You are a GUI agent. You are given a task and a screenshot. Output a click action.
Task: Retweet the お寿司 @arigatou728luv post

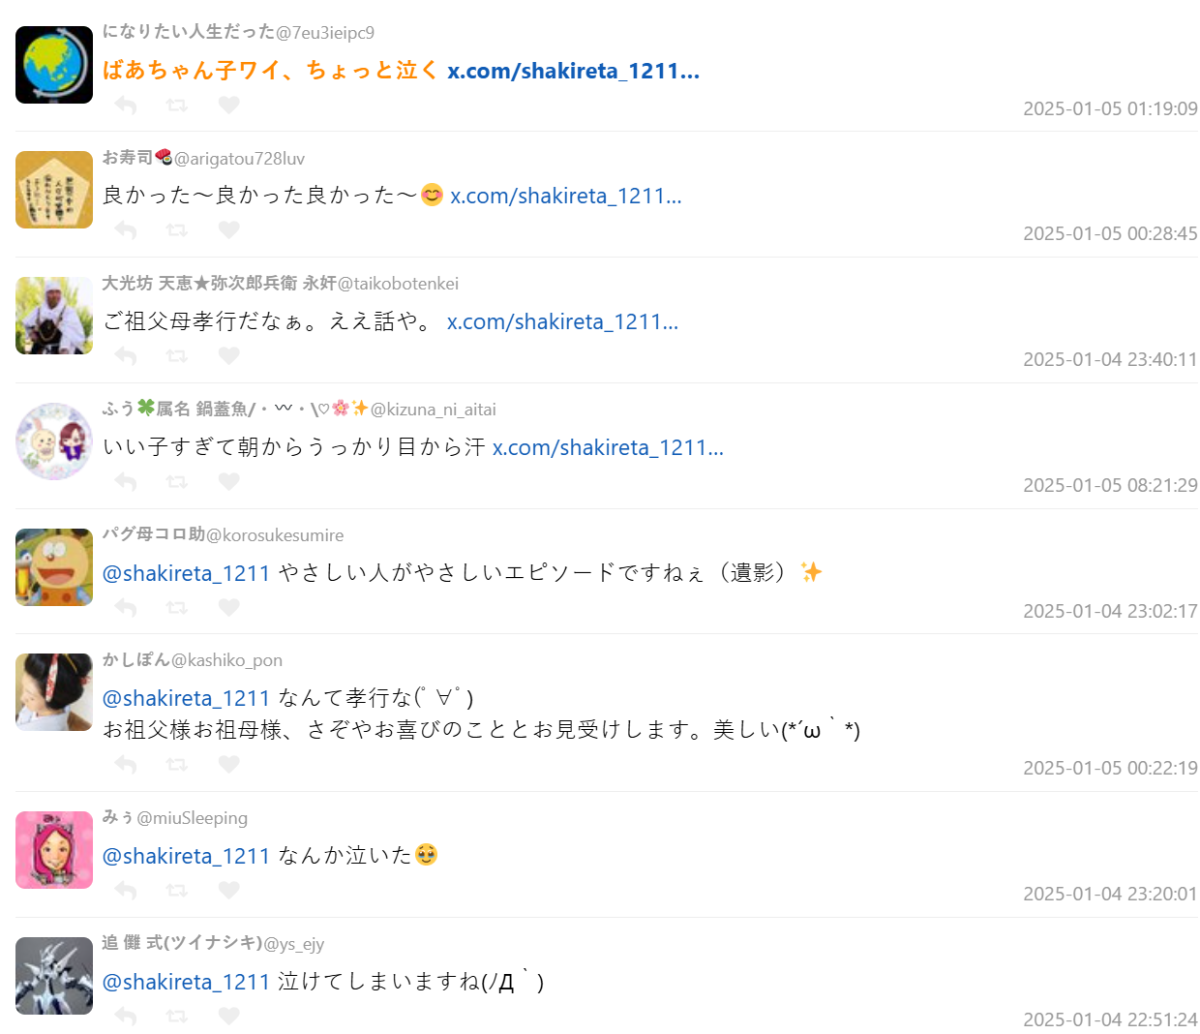[x=177, y=230]
